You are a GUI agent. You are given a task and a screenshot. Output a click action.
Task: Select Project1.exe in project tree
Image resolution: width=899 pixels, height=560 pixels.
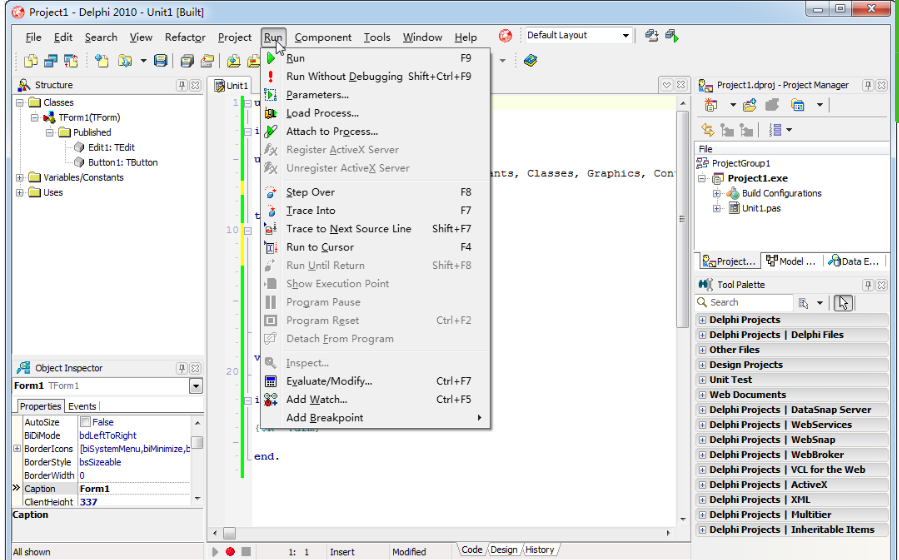(757, 178)
